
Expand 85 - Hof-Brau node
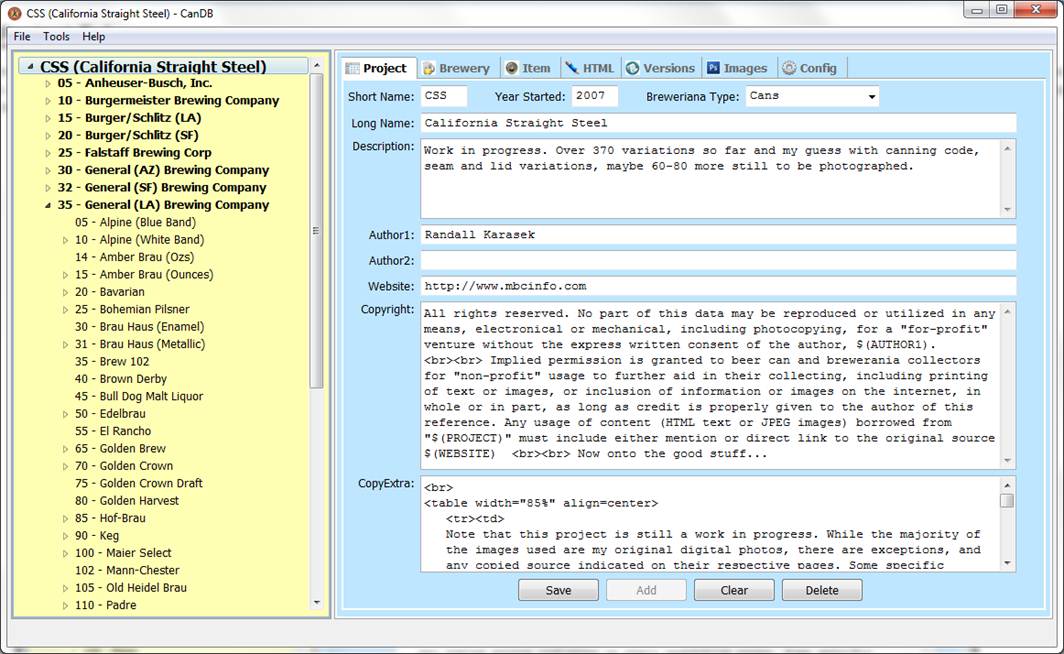[x=65, y=519]
